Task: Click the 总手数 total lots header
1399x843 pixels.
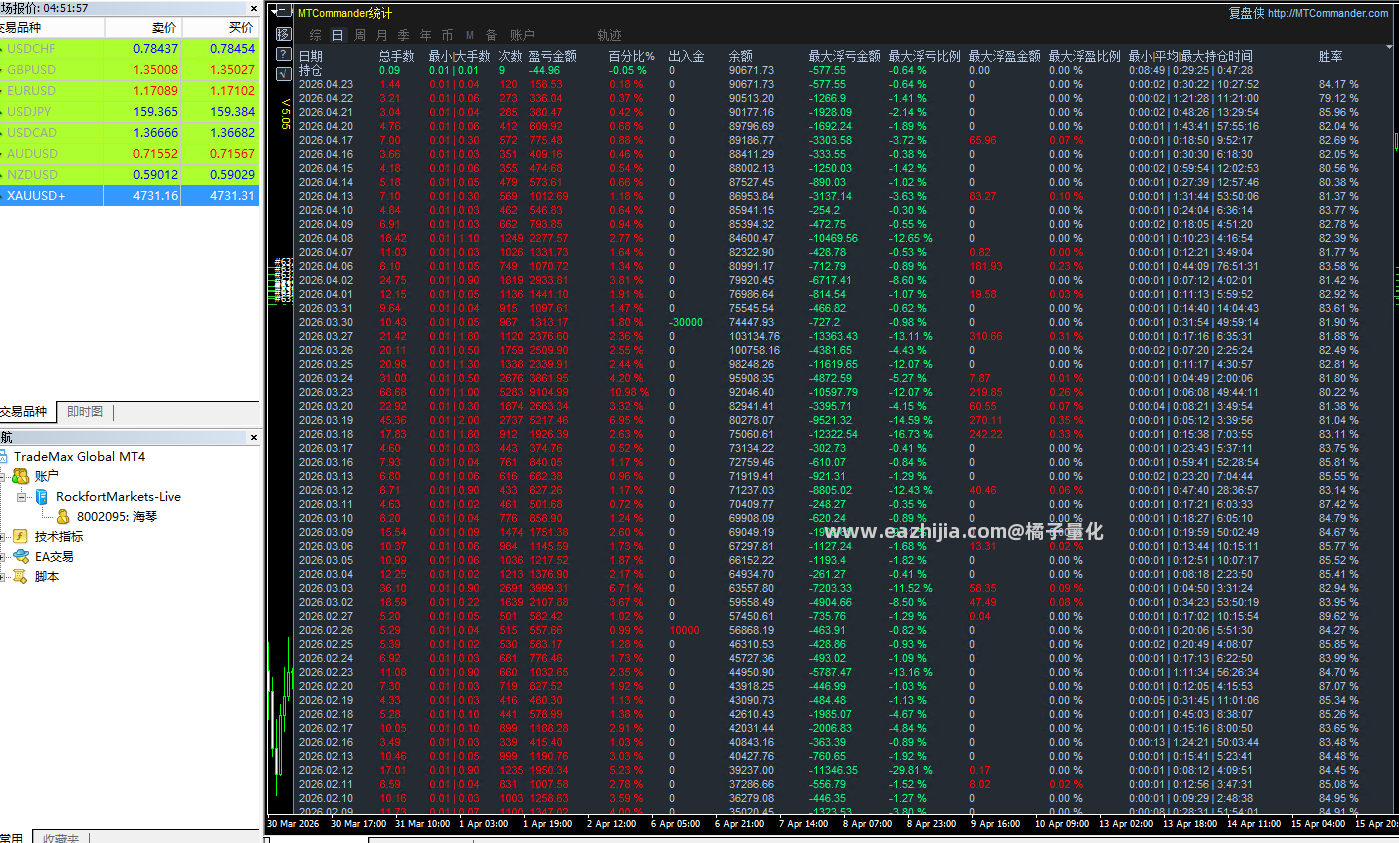Action: (397, 56)
